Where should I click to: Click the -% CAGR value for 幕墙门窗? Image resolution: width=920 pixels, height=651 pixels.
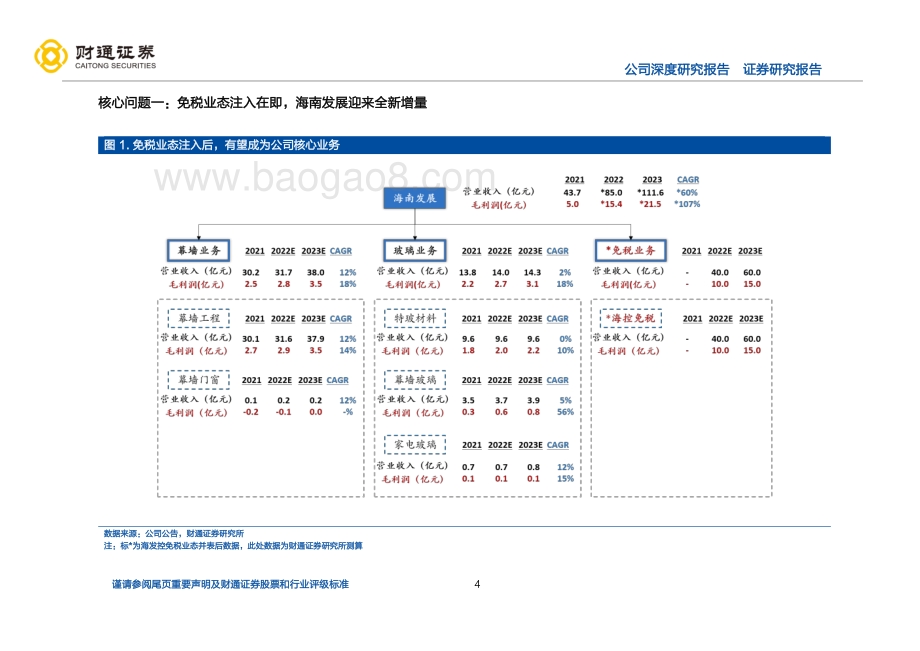pos(348,412)
